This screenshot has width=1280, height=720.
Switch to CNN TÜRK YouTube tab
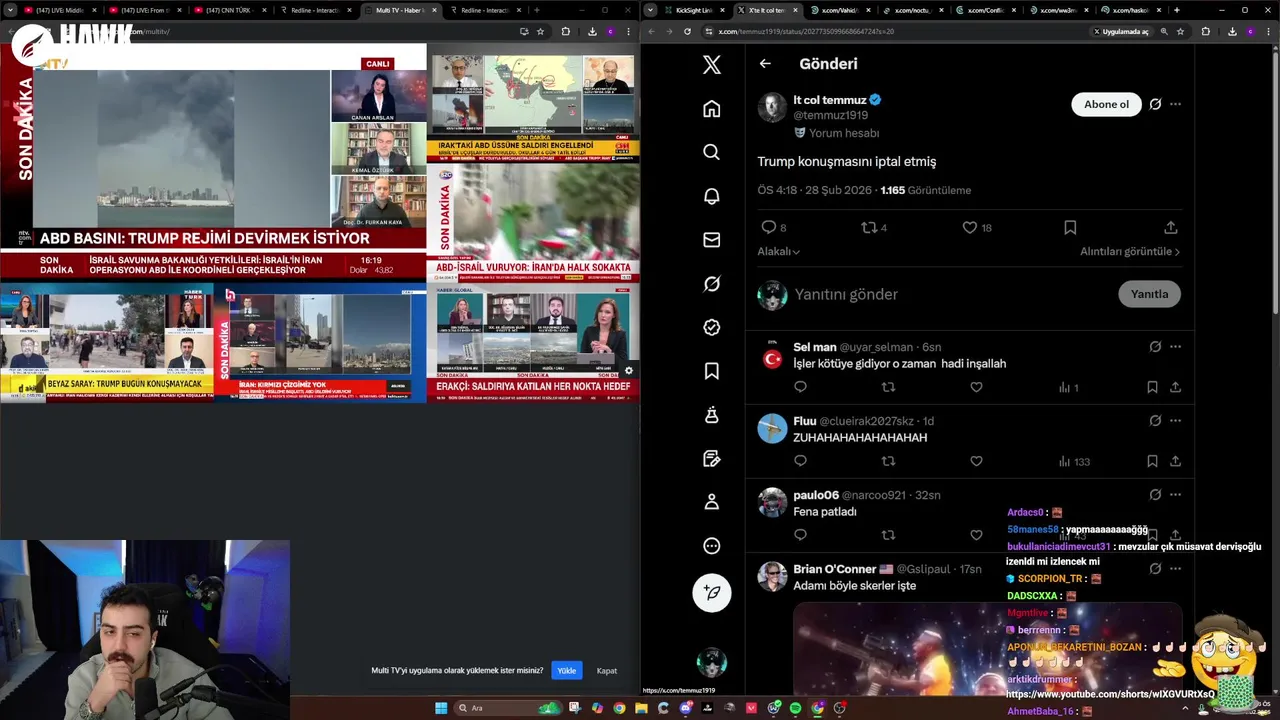click(231, 10)
